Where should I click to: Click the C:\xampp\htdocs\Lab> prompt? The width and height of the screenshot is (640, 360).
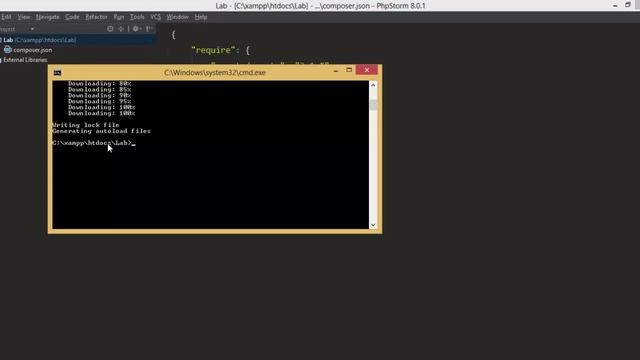pos(92,143)
